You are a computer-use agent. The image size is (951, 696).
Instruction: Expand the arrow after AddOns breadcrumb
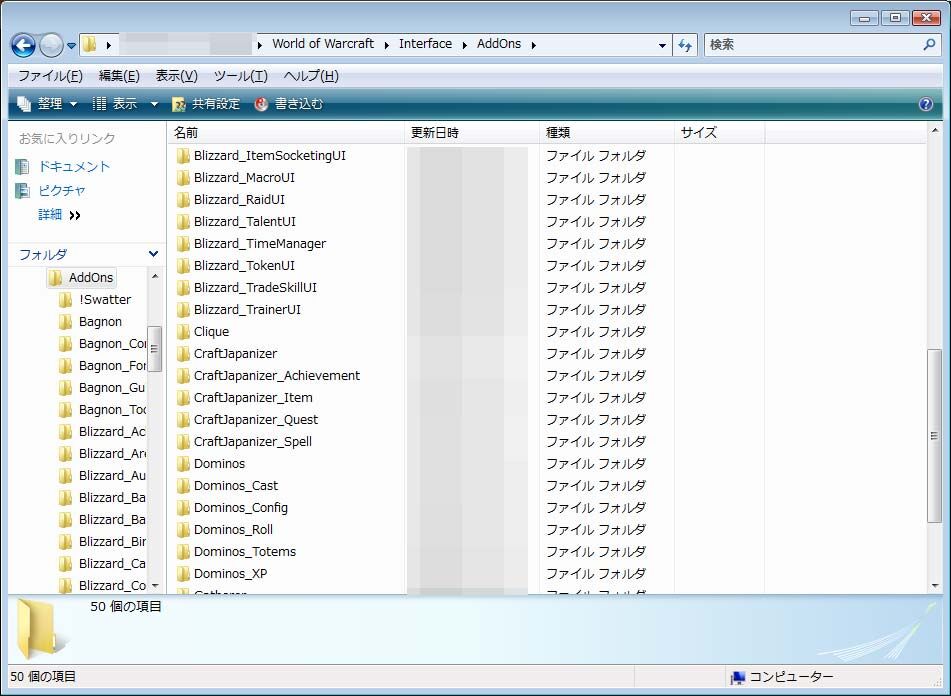[x=533, y=45]
